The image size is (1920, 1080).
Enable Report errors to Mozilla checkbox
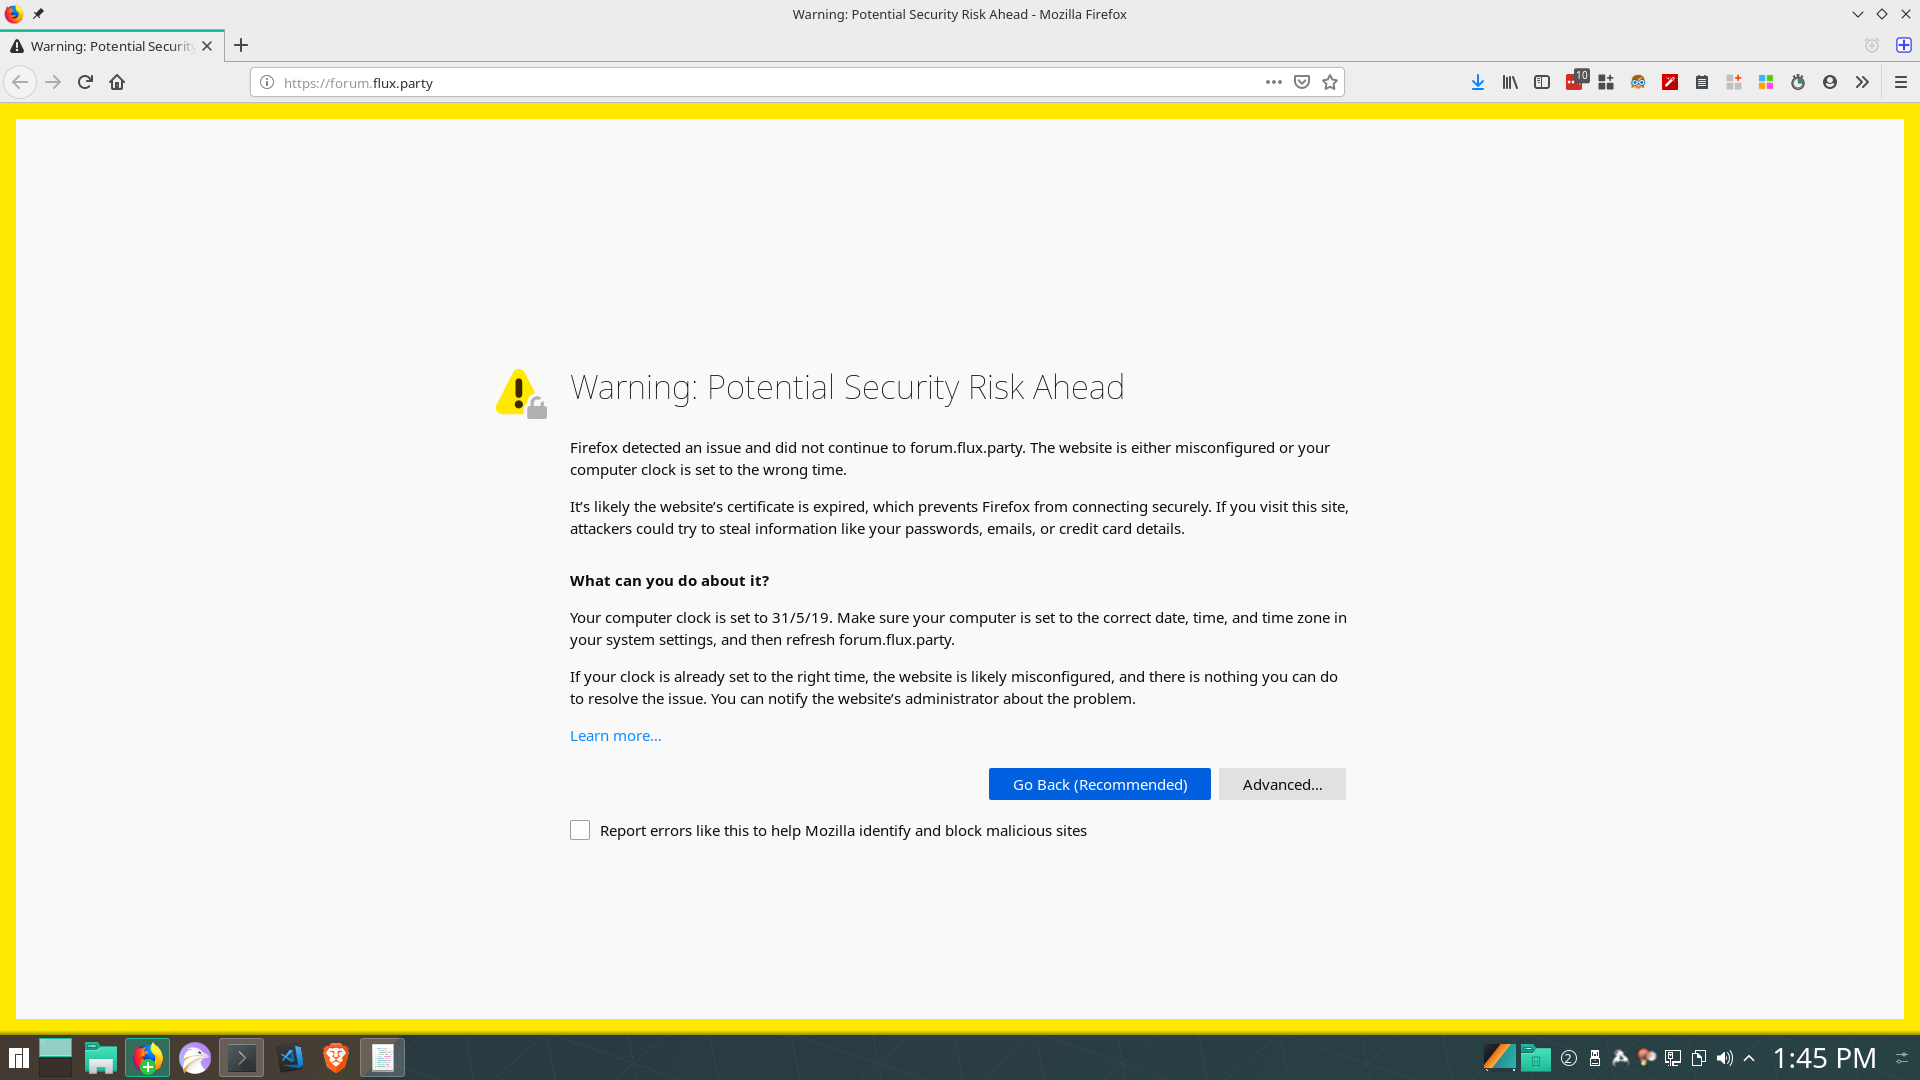[x=580, y=830]
